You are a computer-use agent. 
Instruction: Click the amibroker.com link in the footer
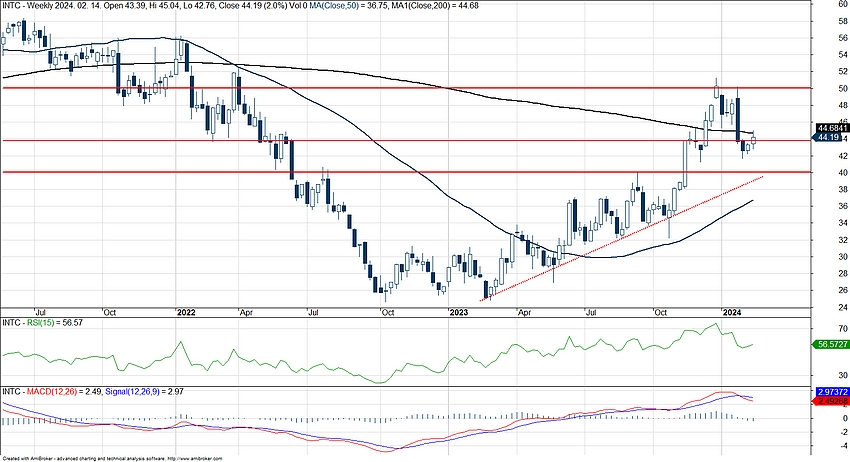pos(197,459)
